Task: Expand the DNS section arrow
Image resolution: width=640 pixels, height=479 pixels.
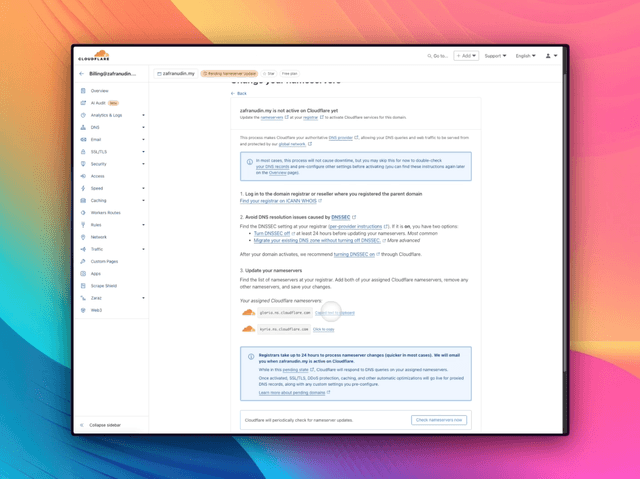Action: point(143,127)
